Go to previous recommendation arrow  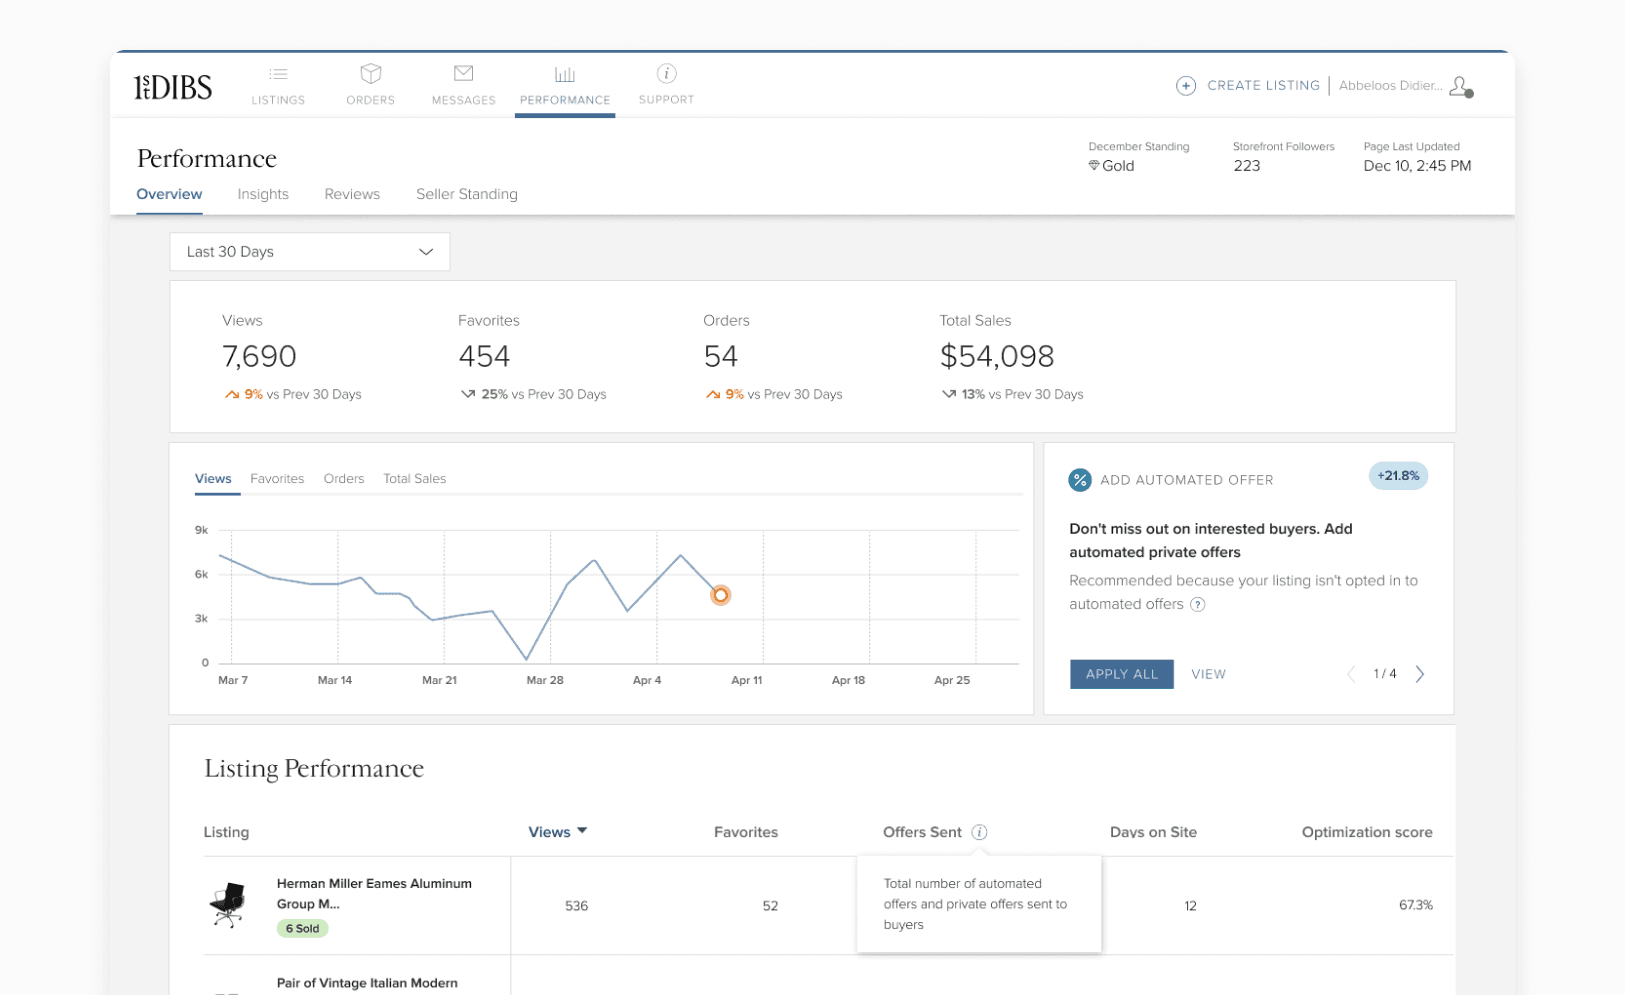1351,674
